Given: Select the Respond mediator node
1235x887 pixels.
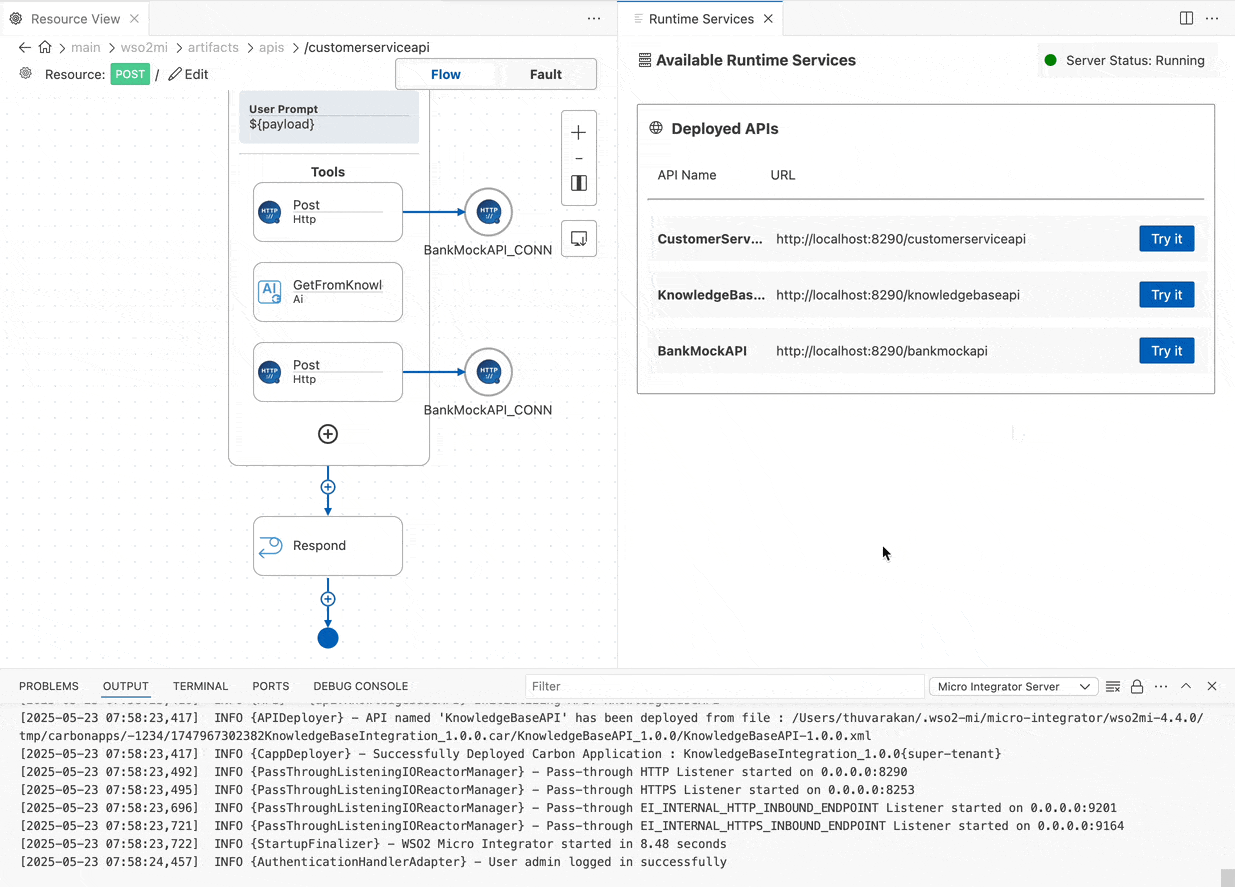Looking at the screenshot, I should [328, 546].
